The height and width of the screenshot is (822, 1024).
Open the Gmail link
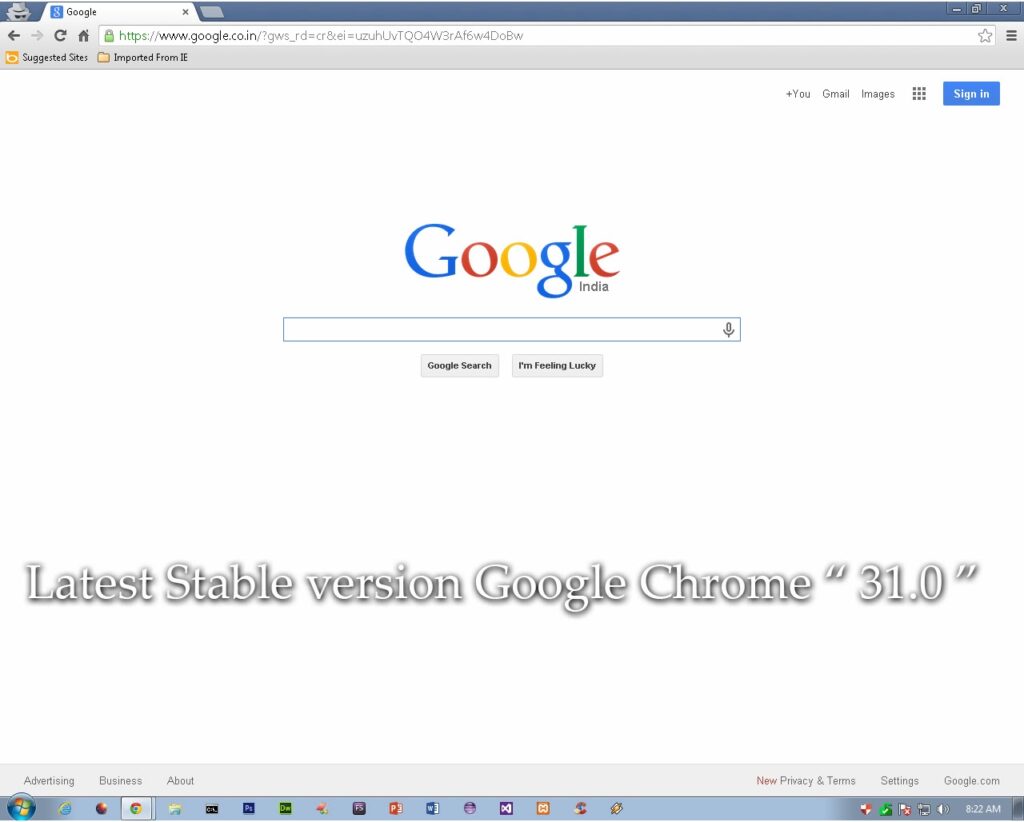(x=835, y=94)
